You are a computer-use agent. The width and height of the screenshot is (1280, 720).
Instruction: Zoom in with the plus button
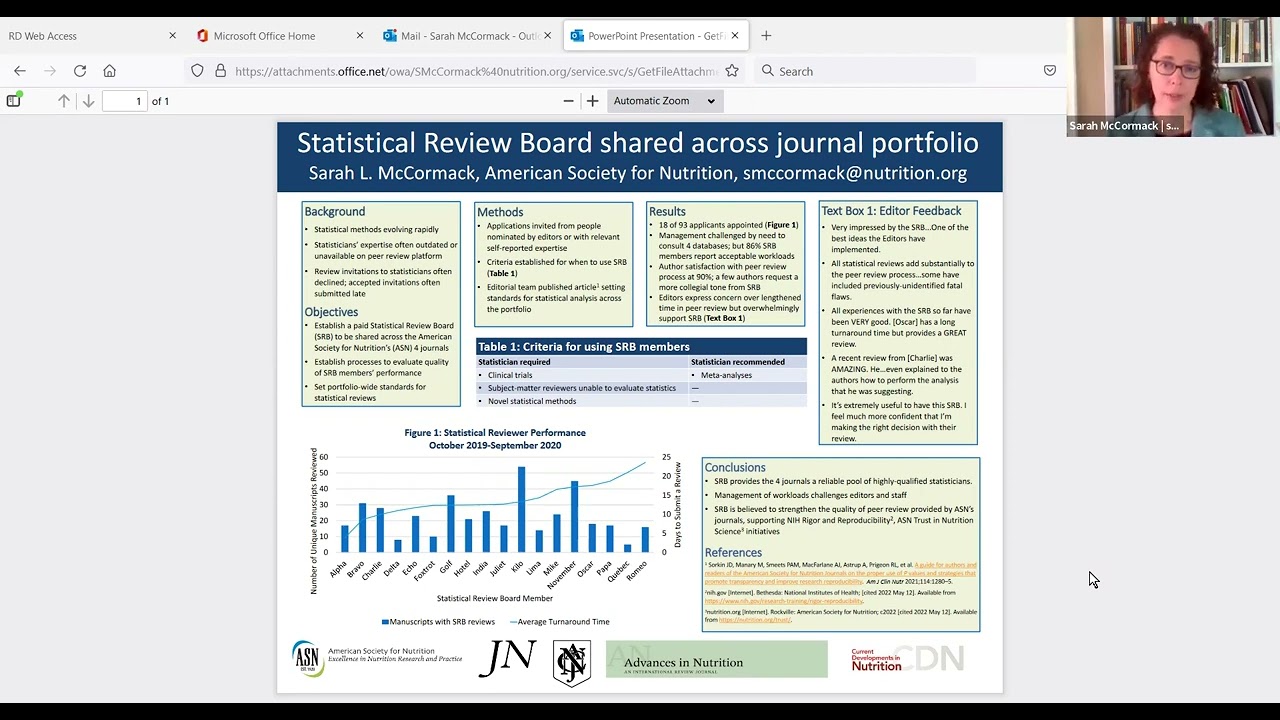click(592, 101)
